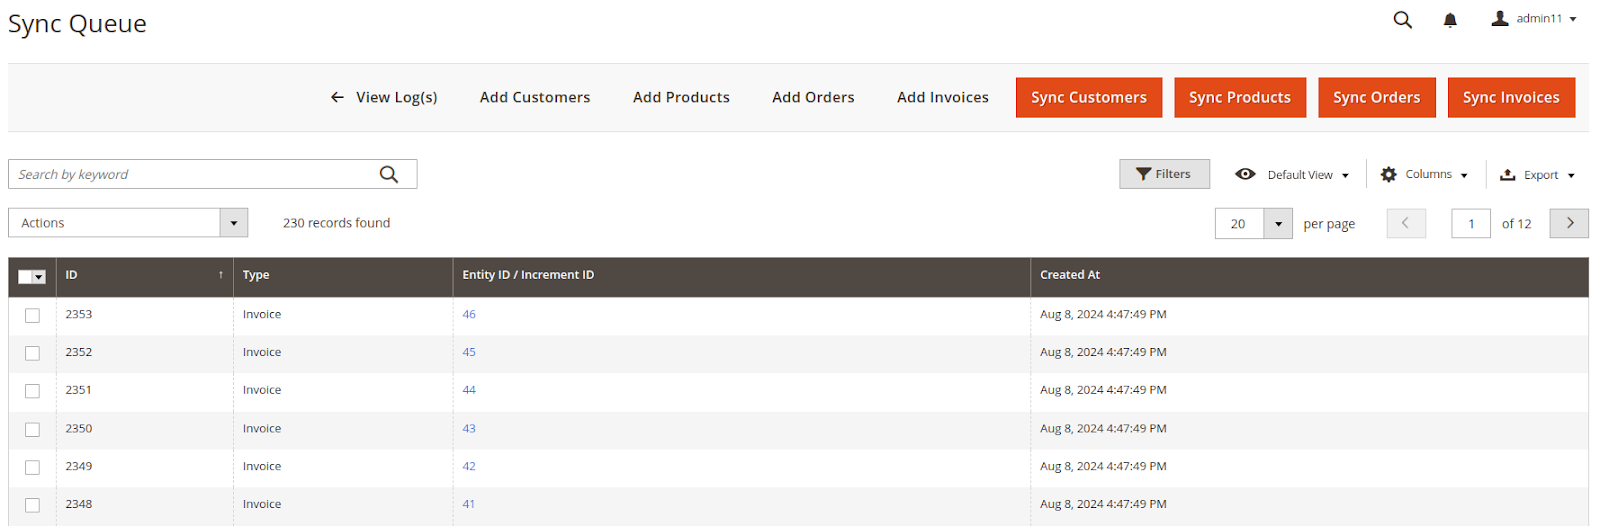Viewport: 1600px width, 526px height.
Task: Tick the checkbox for row 2349
Action: pos(32,467)
